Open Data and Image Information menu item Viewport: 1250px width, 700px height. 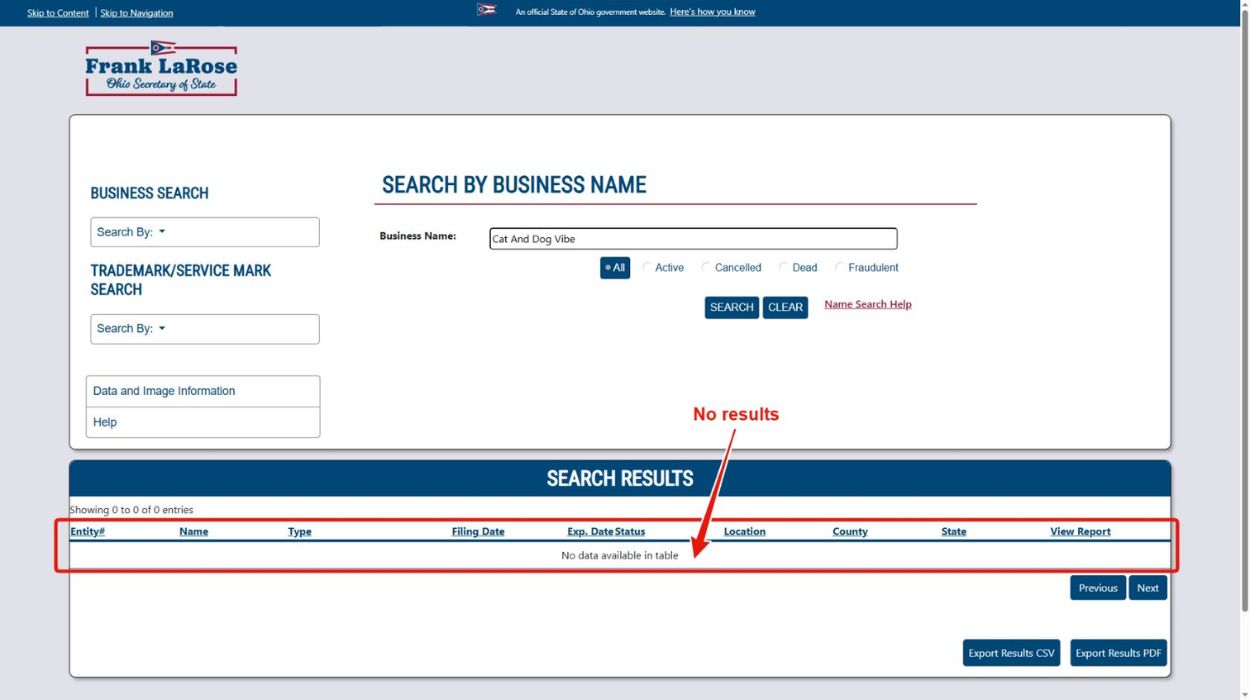coord(203,391)
